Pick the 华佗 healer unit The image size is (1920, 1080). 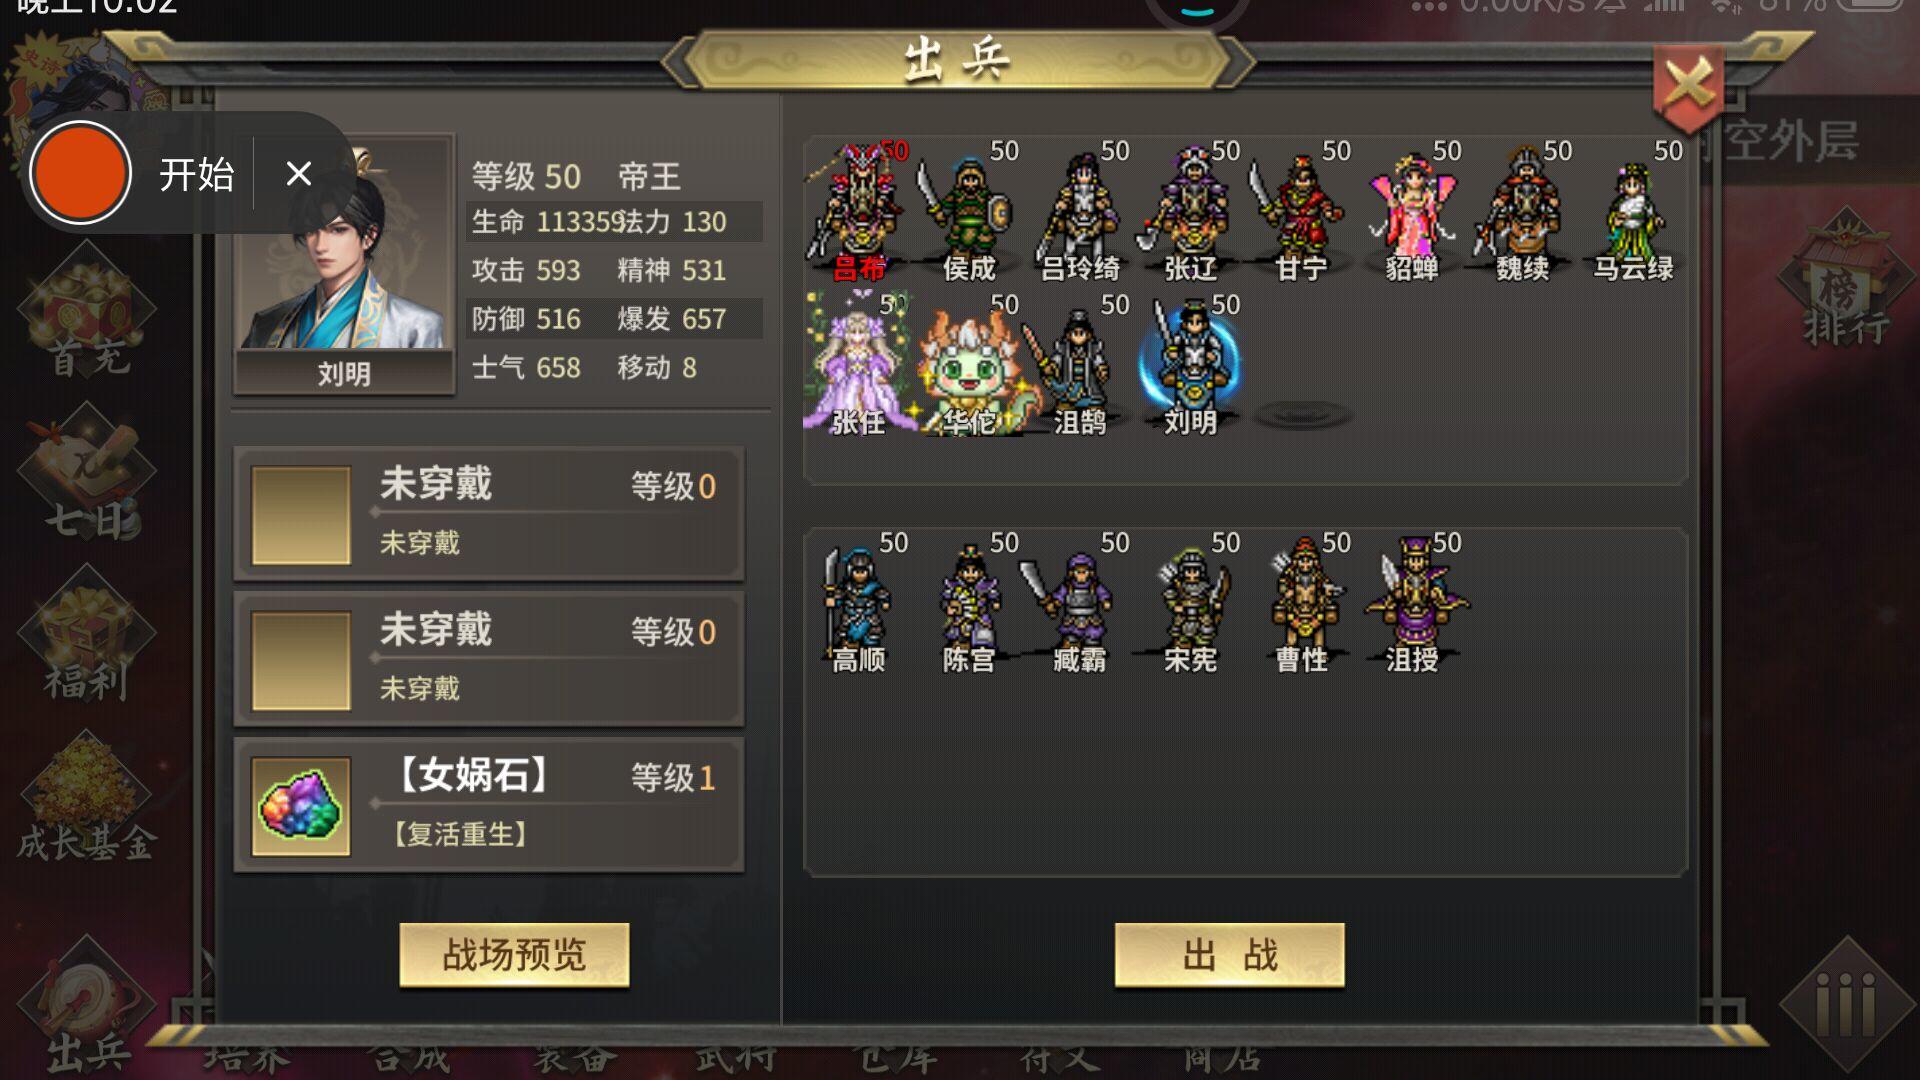point(969,366)
